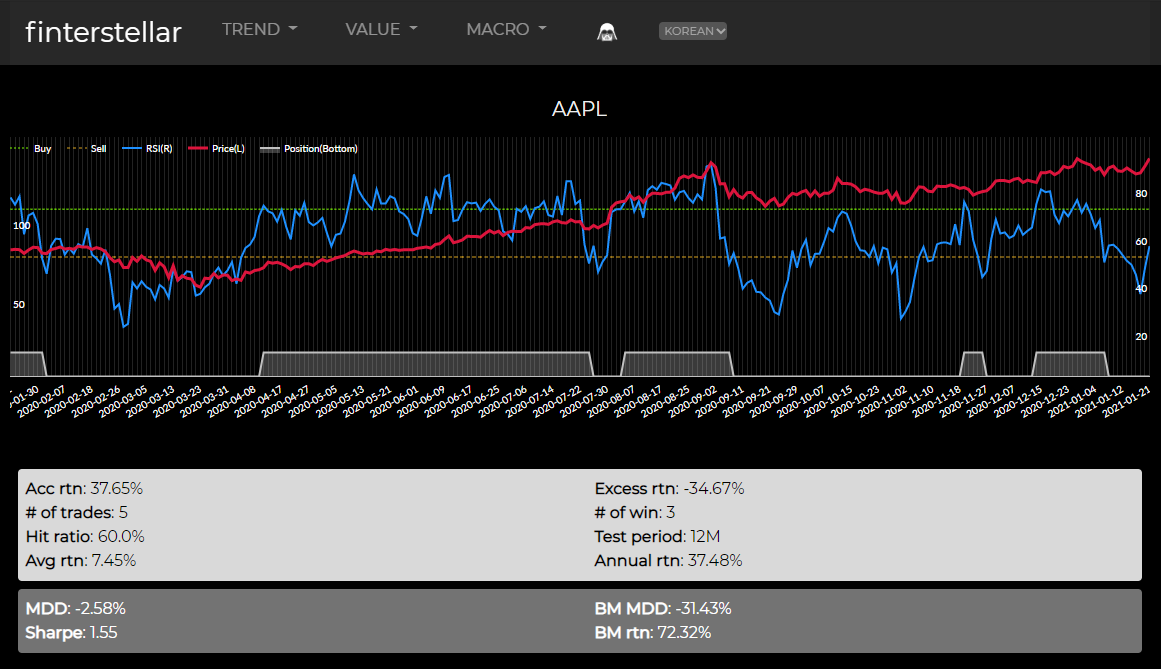Click the finterstellar logo link
The image size is (1161, 669).
pyautogui.click(x=103, y=32)
